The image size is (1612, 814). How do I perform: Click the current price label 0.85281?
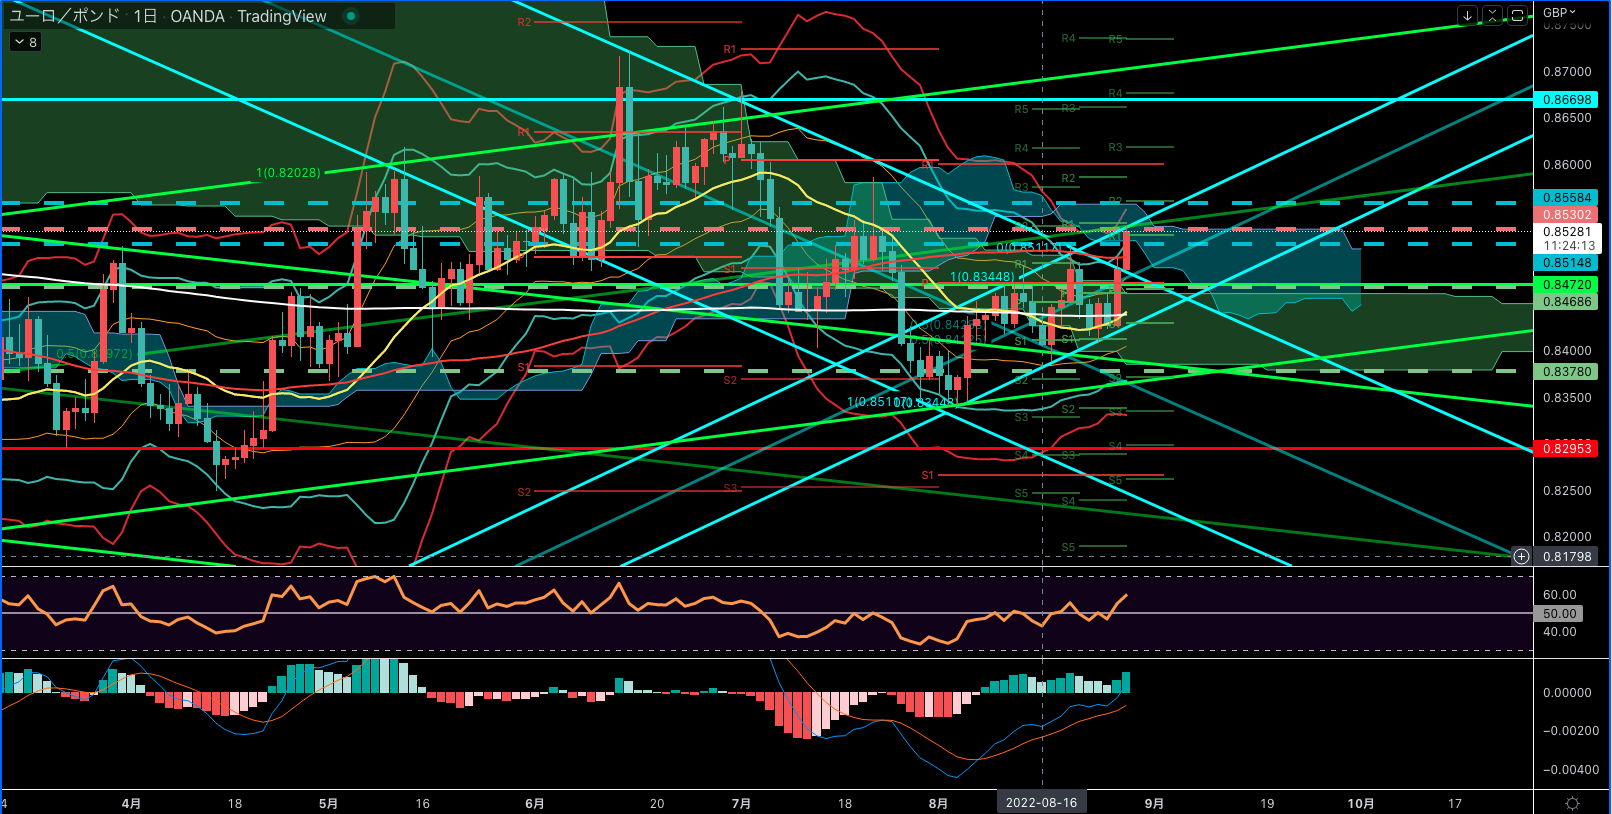[1566, 232]
